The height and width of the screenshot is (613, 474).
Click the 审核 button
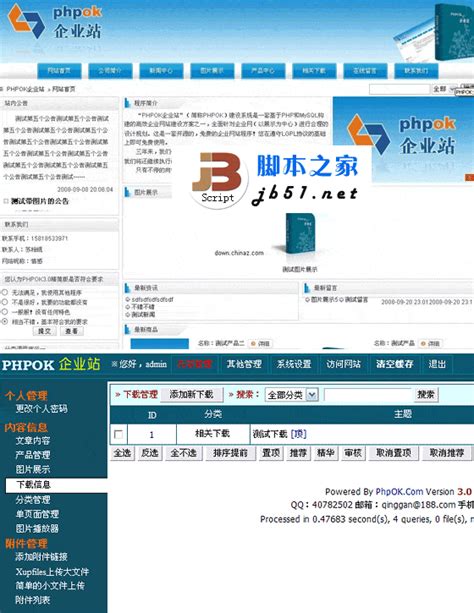point(353,453)
